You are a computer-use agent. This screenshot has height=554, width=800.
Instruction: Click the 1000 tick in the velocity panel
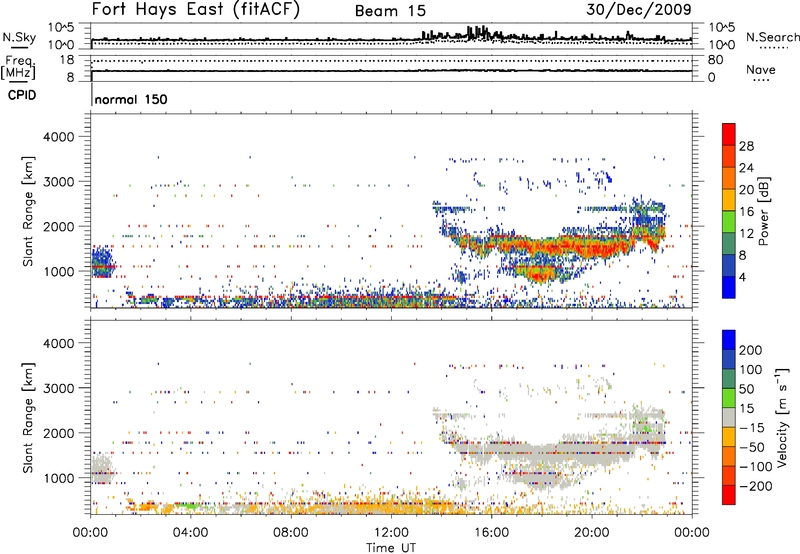pyautogui.click(x=58, y=478)
